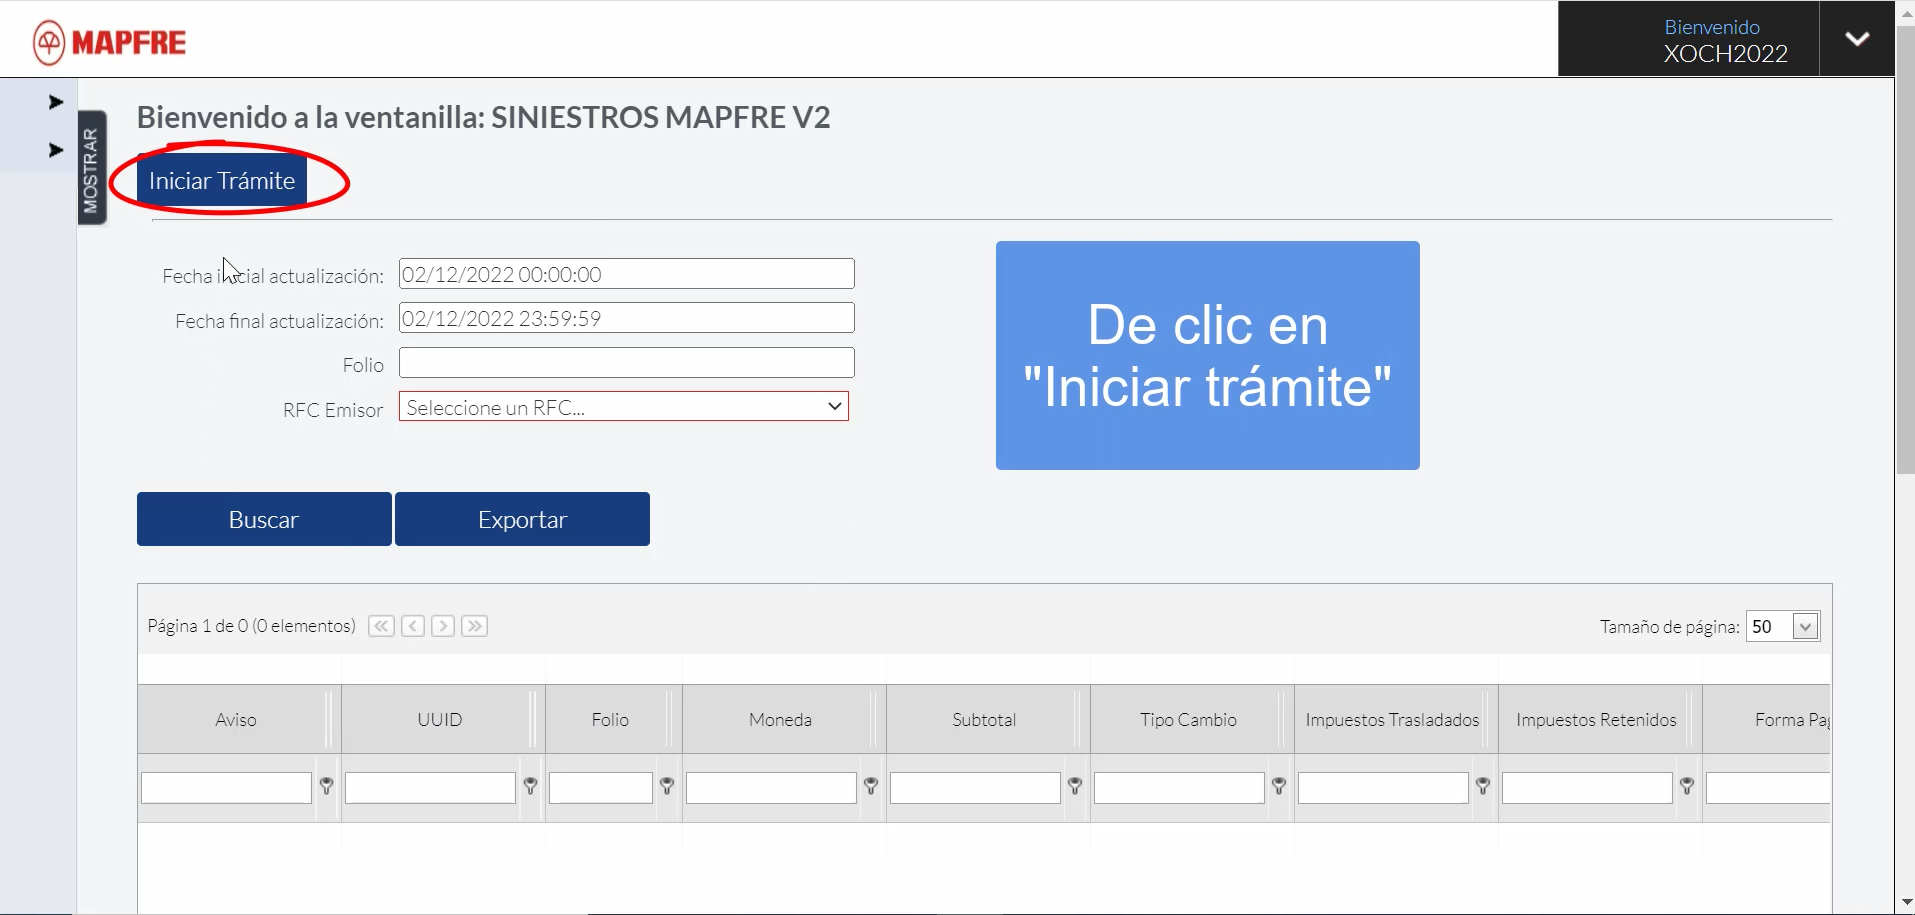Sort by Impuestos Trasladados column header

pyautogui.click(x=1392, y=720)
